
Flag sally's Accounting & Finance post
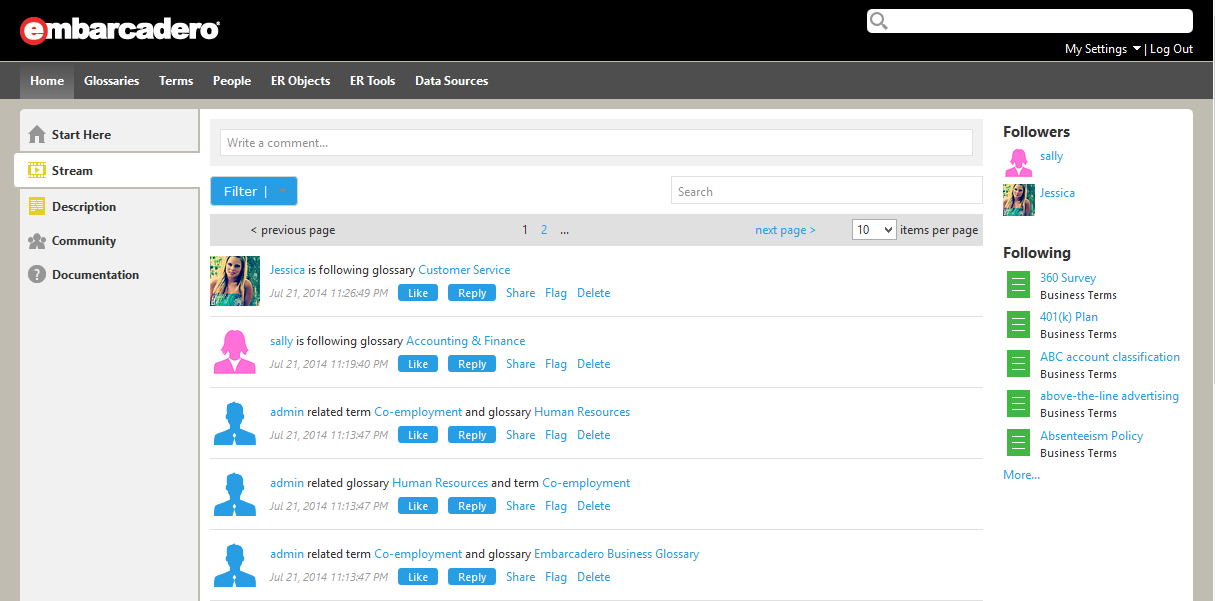click(556, 364)
